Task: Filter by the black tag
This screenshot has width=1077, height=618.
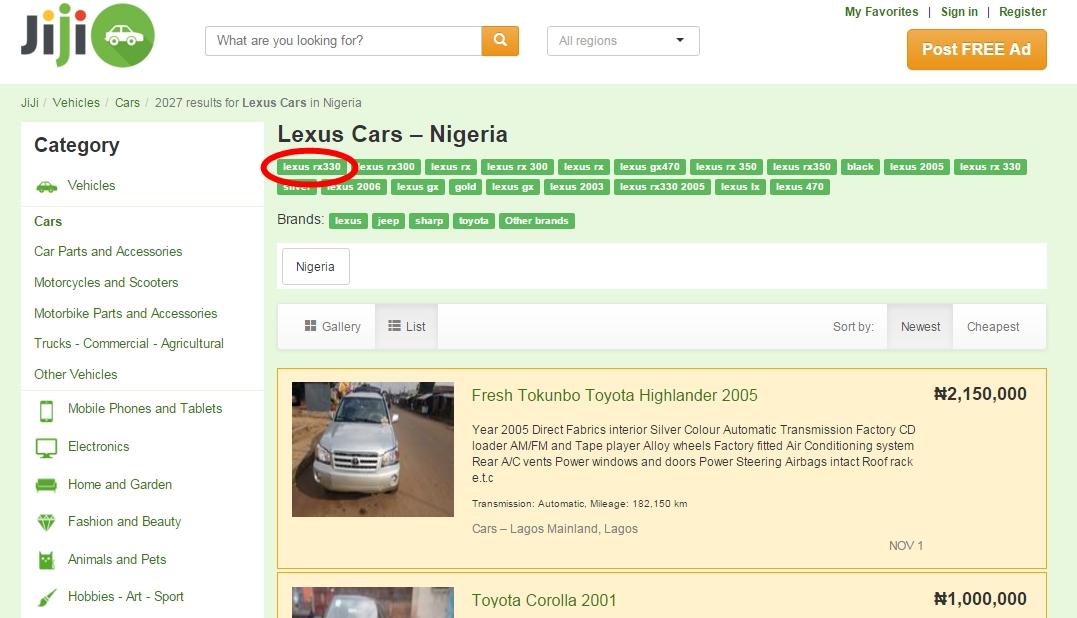Action: pyautogui.click(x=860, y=167)
